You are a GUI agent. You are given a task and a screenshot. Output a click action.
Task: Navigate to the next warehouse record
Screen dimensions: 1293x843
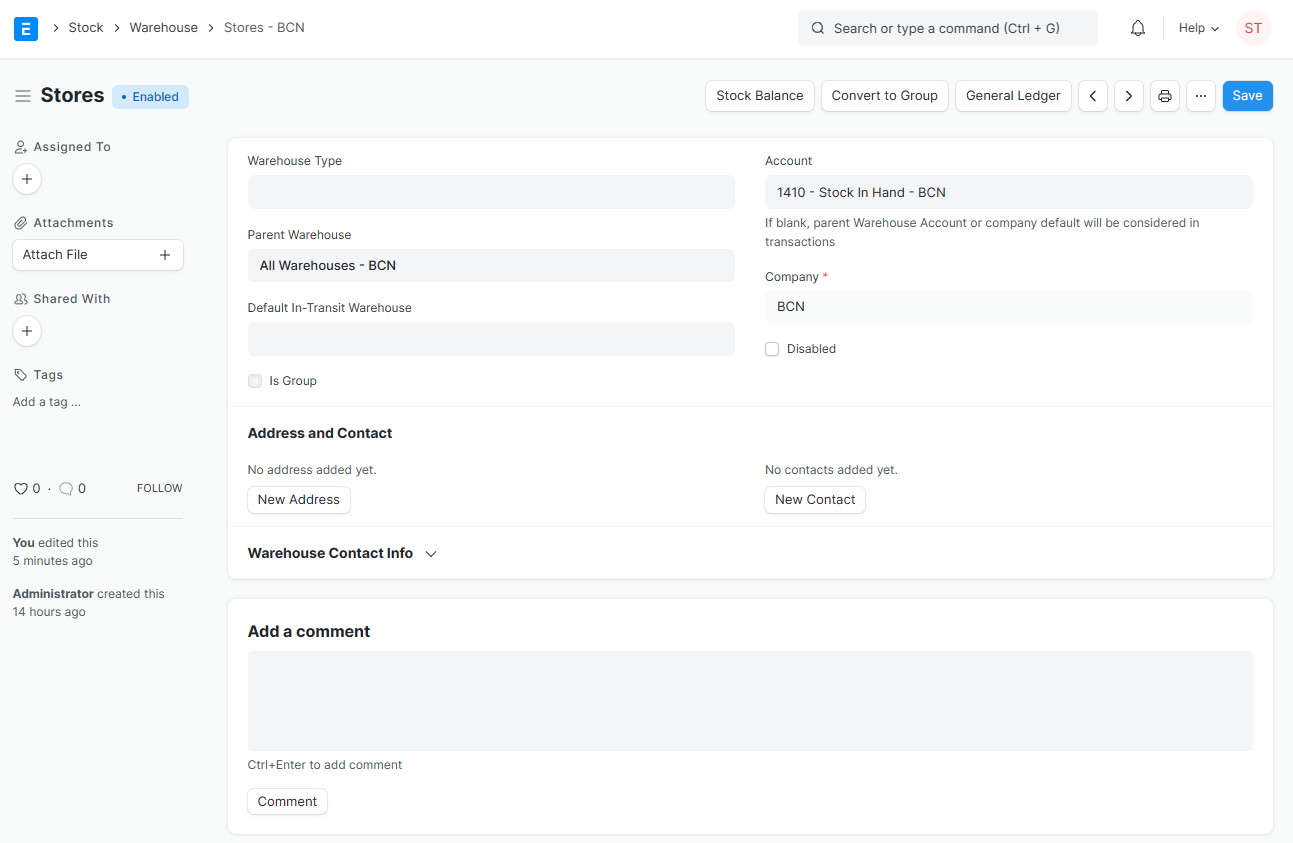coord(1128,95)
